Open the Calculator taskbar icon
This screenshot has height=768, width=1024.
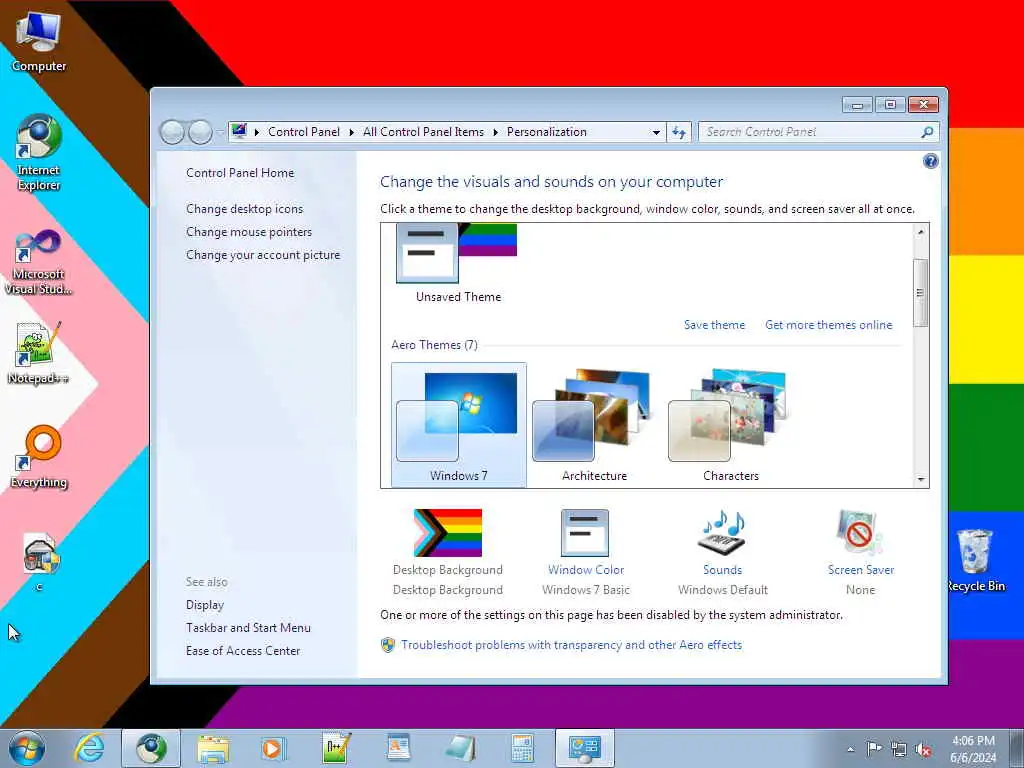pos(522,748)
